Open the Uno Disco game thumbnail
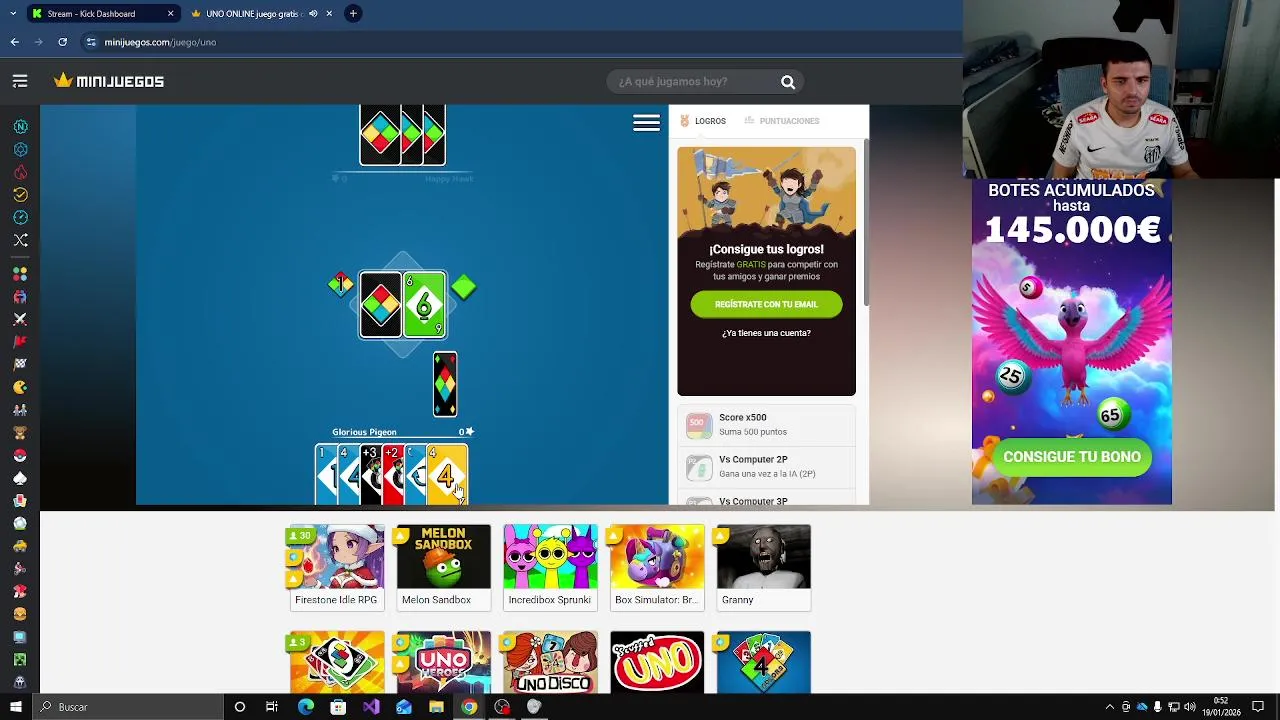The image size is (1280, 720). (550, 662)
